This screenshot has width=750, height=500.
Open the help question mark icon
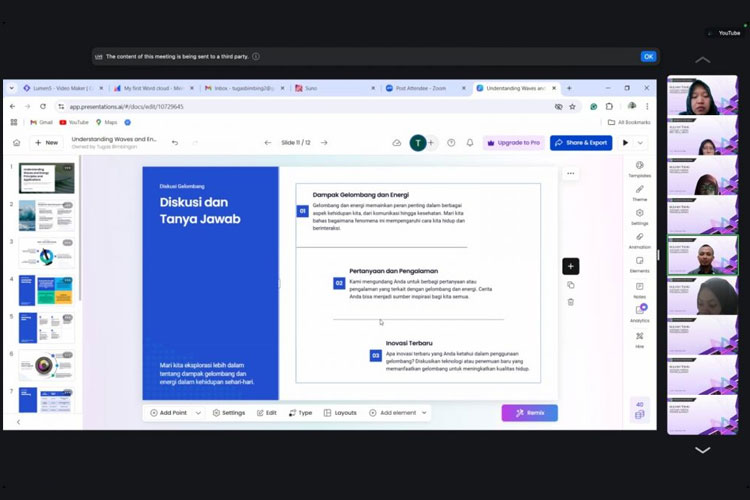coord(451,143)
